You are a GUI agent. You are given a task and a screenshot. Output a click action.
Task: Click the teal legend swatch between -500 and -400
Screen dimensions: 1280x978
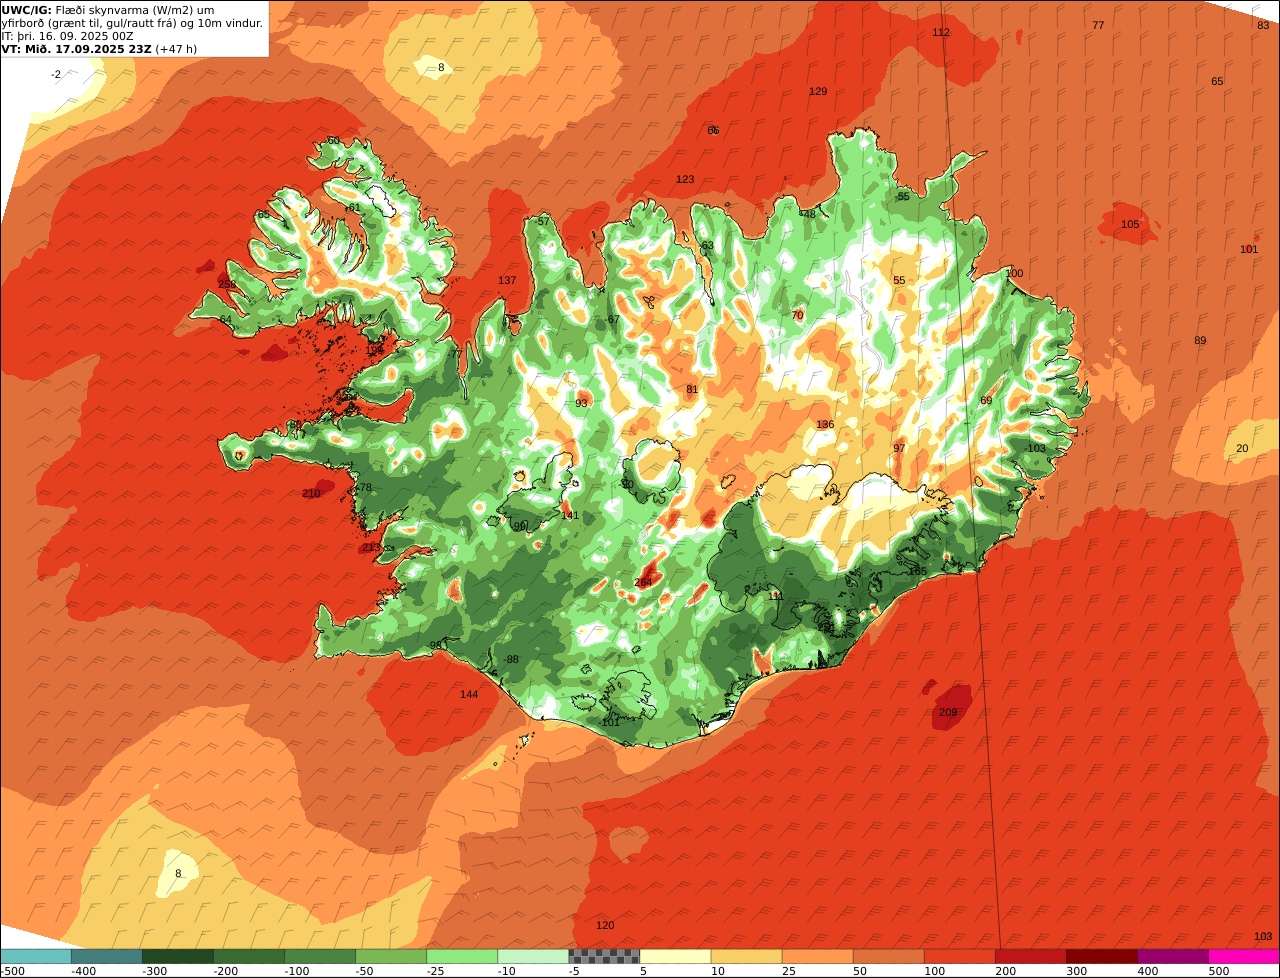[36, 956]
